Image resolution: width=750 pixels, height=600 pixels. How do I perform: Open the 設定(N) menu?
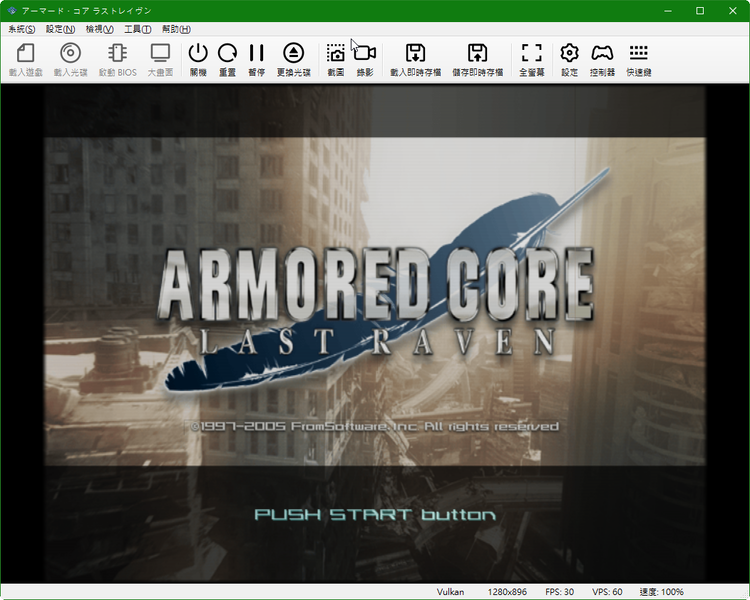(60, 29)
